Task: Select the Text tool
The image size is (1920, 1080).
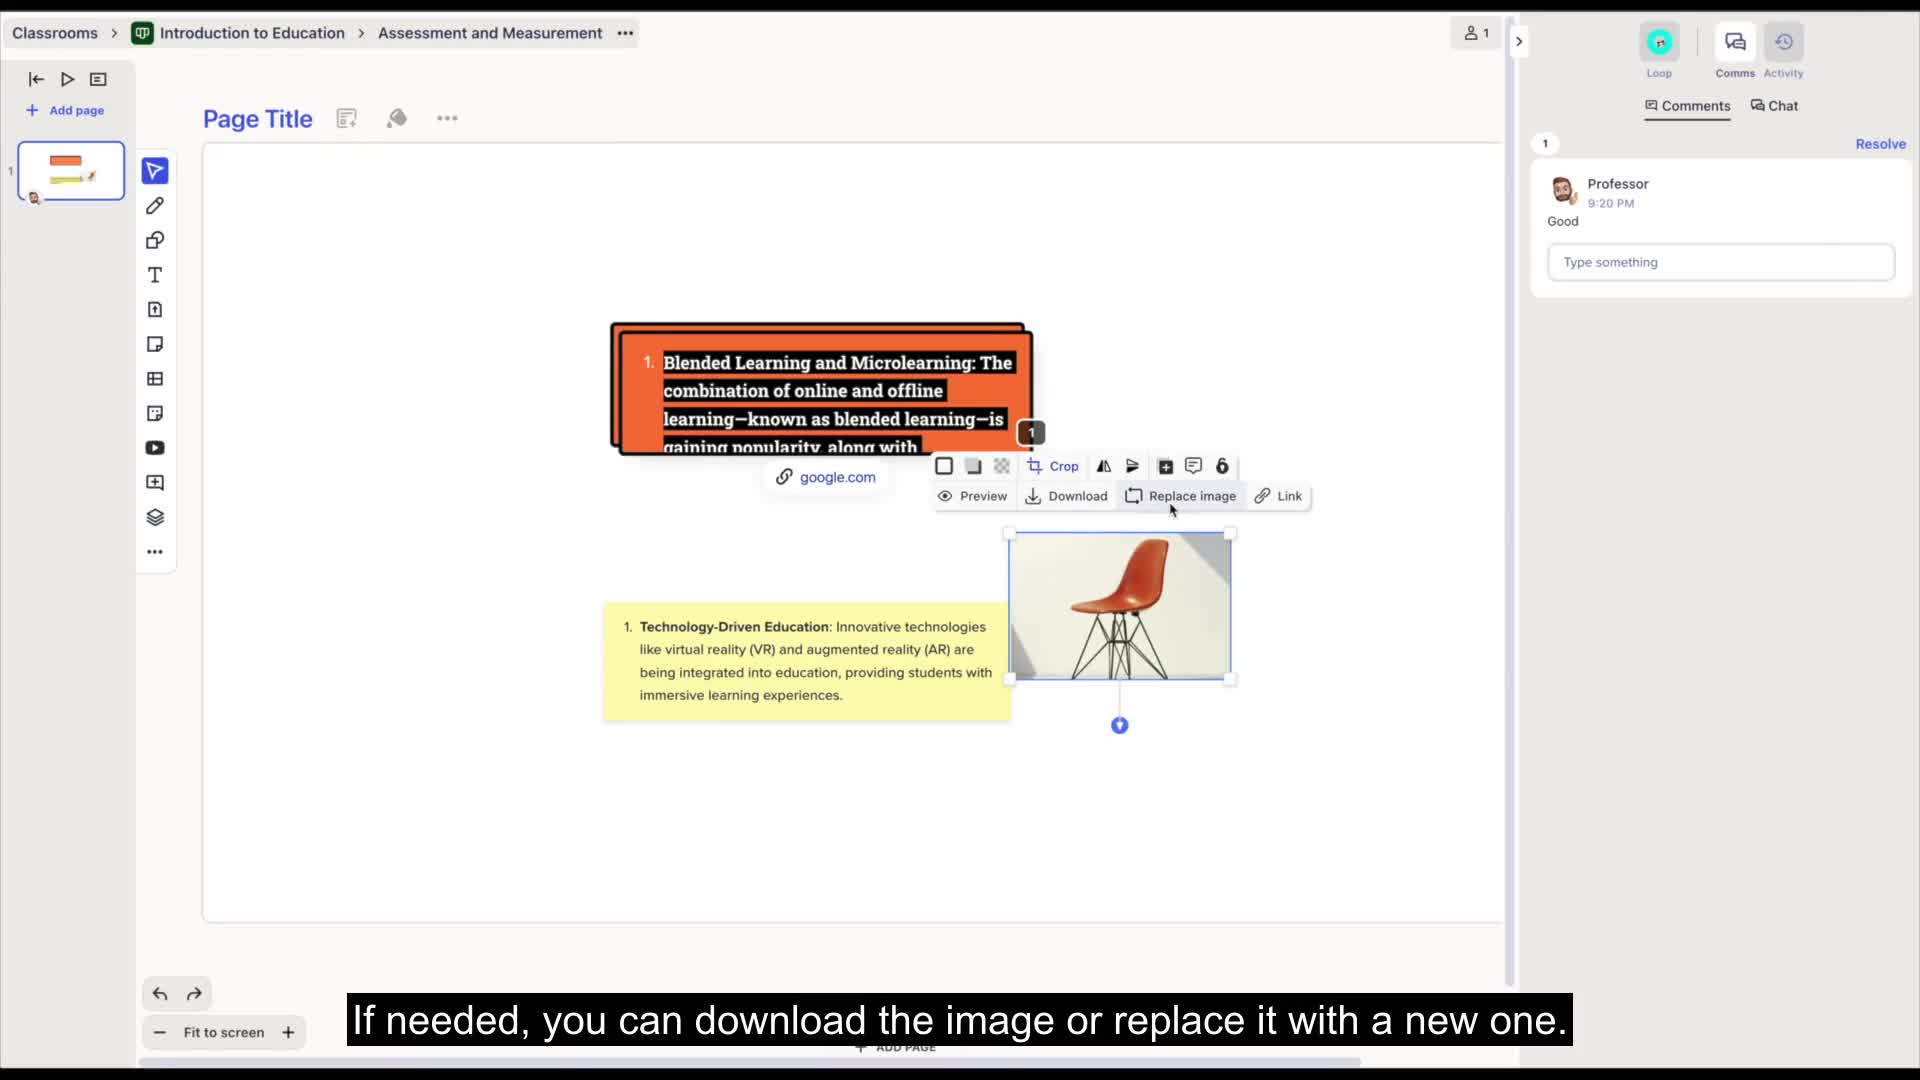Action: click(x=155, y=275)
